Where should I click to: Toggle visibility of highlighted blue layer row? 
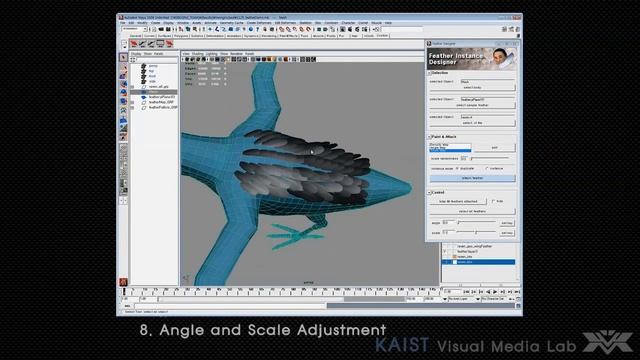pyautogui.click(x=445, y=262)
